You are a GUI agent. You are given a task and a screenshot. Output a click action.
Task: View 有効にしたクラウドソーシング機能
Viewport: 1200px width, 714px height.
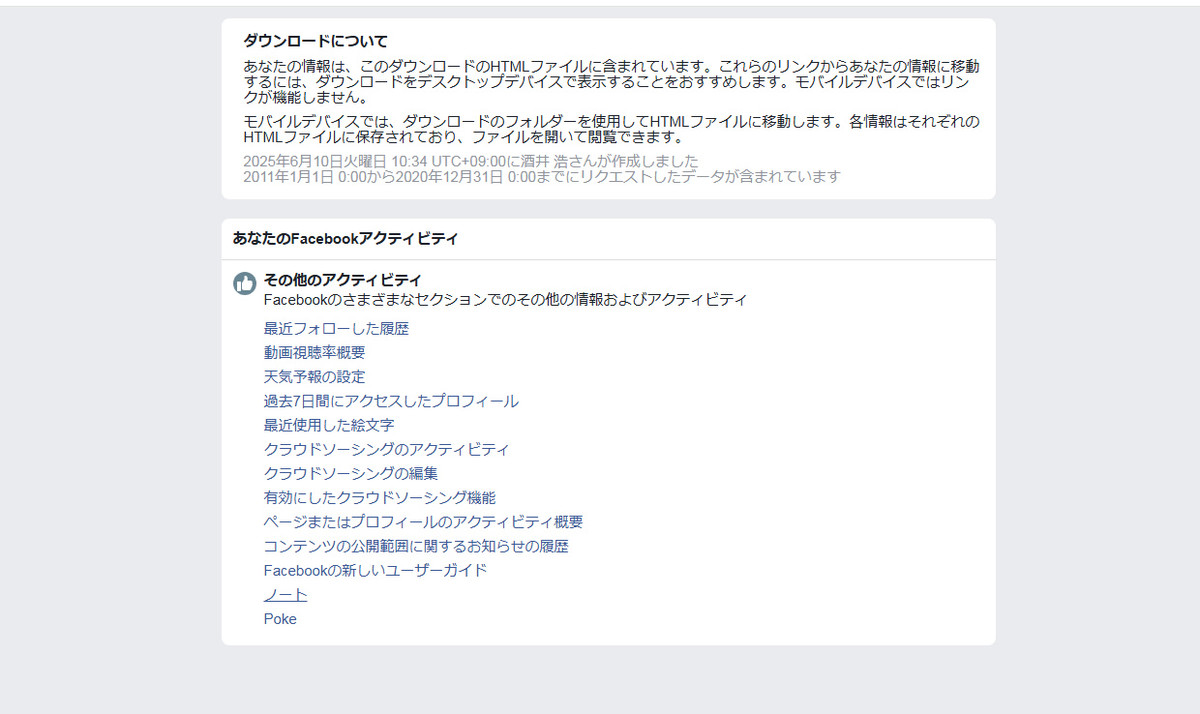(380, 497)
